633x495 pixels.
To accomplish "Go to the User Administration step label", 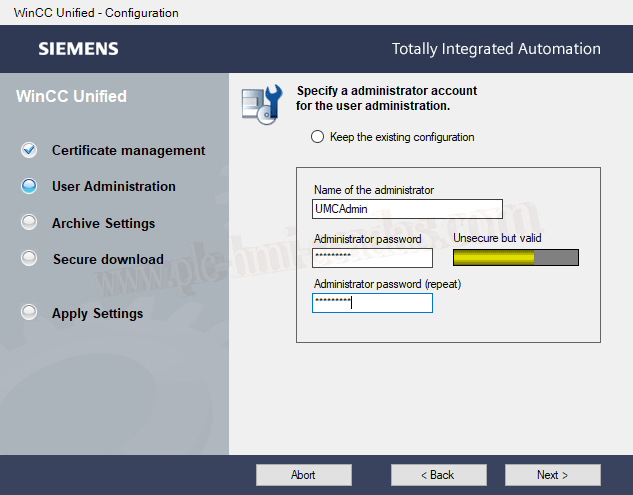I will tap(113, 186).
